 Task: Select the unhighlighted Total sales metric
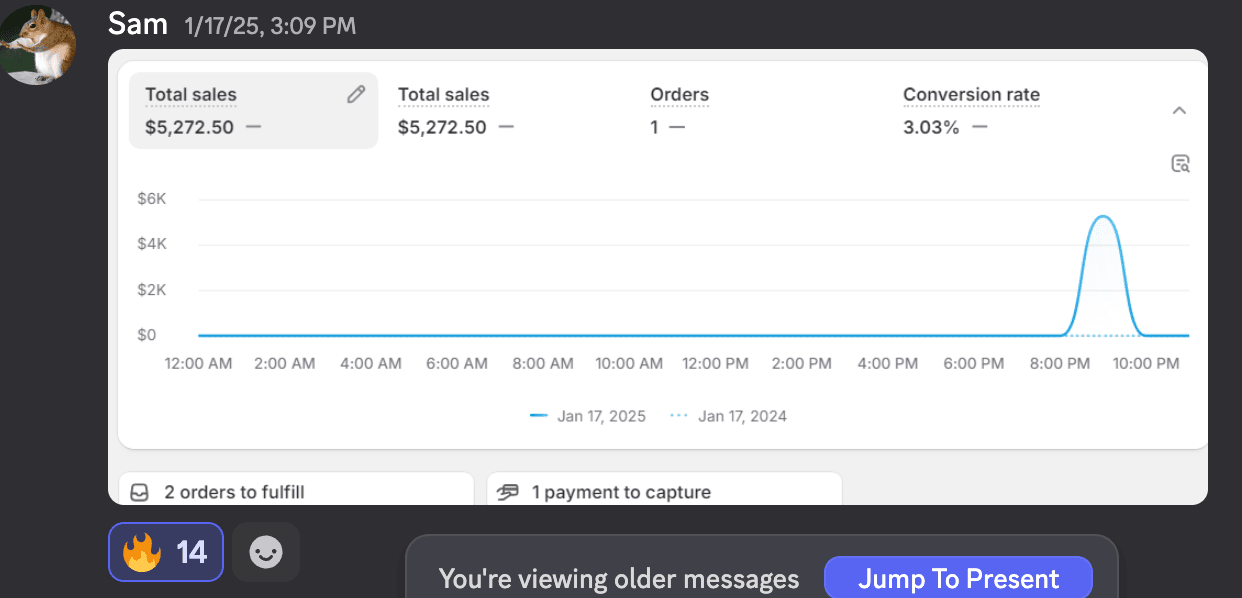[444, 96]
